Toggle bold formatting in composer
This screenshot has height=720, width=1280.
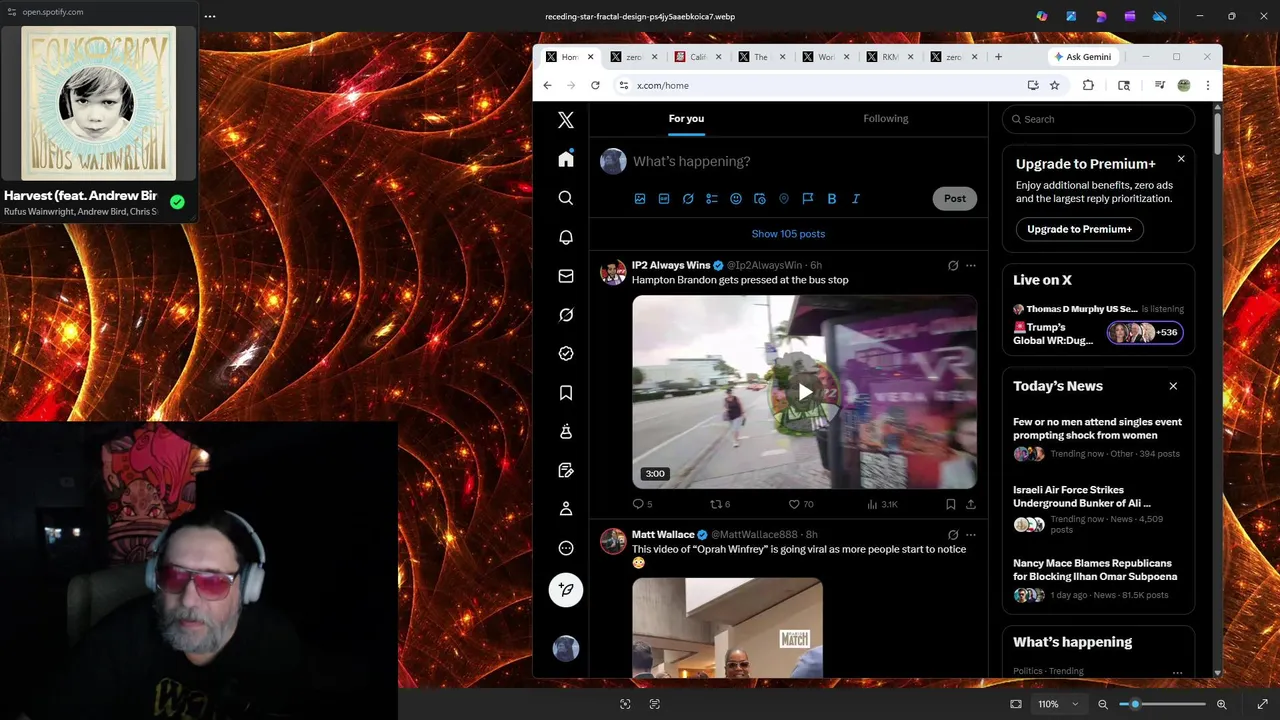[x=832, y=199]
